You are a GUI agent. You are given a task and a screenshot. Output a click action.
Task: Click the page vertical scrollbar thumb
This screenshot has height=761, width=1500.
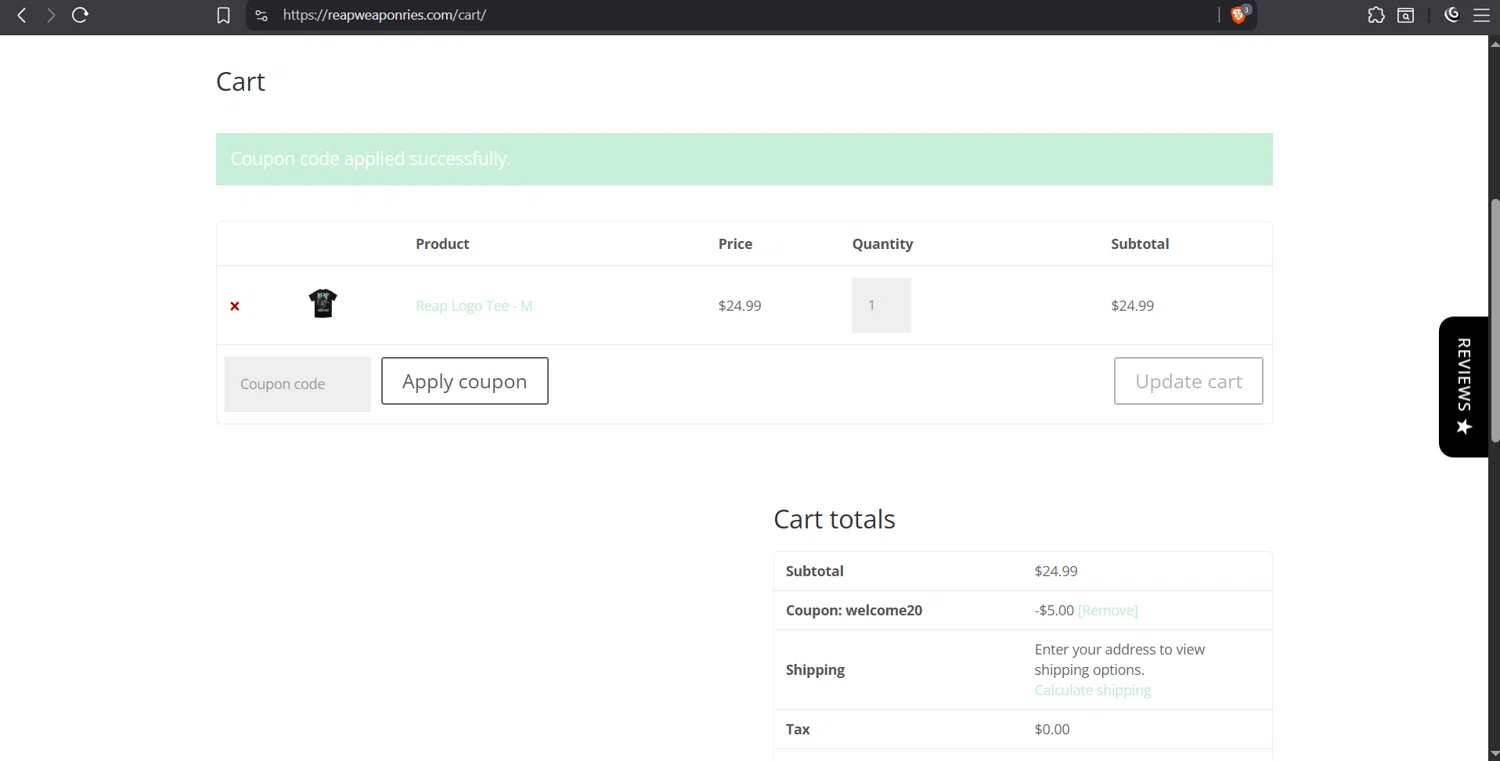click(x=1495, y=320)
